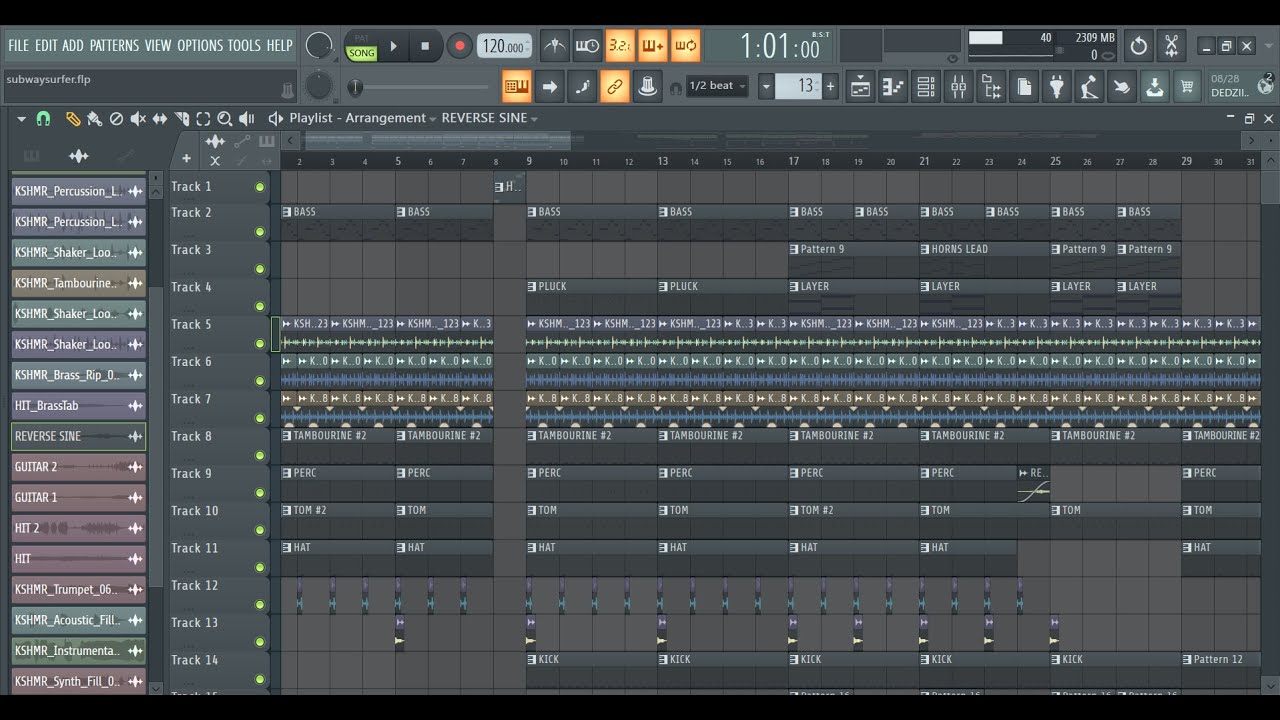Select the select tool in Playlist toolbar
The image size is (1280, 720).
[x=203, y=119]
